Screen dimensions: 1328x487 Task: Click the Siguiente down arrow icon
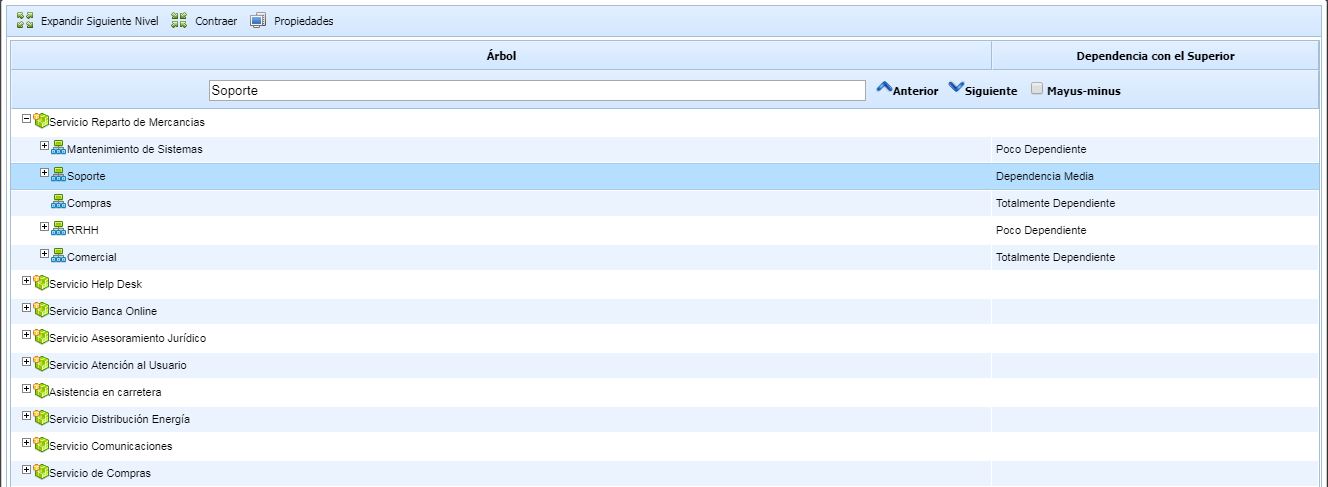(956, 88)
